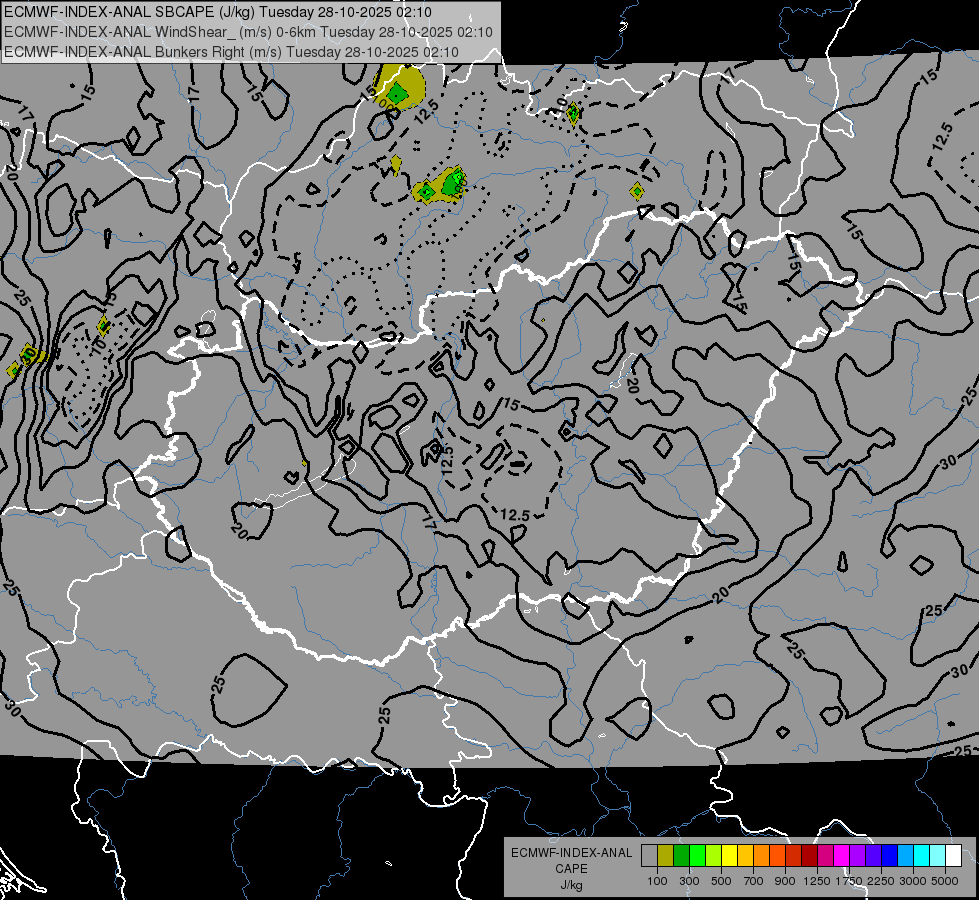Image resolution: width=979 pixels, height=900 pixels.
Task: Pick the pure blue legend swatch
Action: pos(890,856)
